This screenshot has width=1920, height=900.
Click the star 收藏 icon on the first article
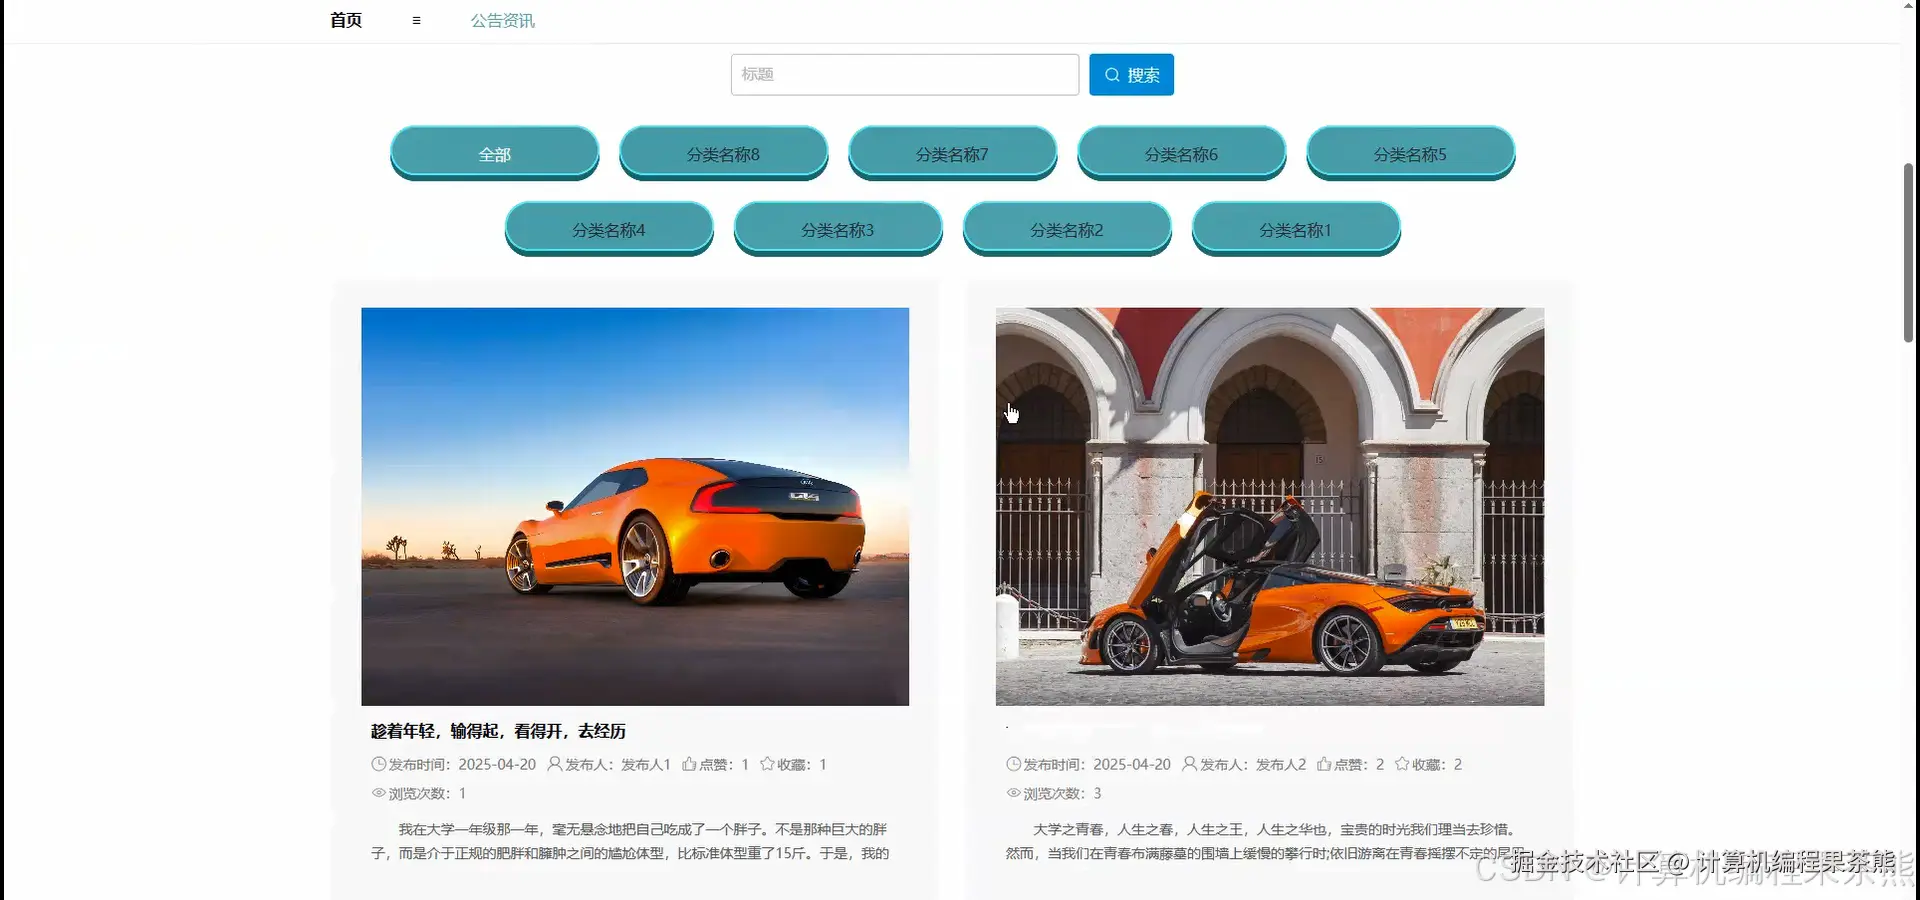766,763
